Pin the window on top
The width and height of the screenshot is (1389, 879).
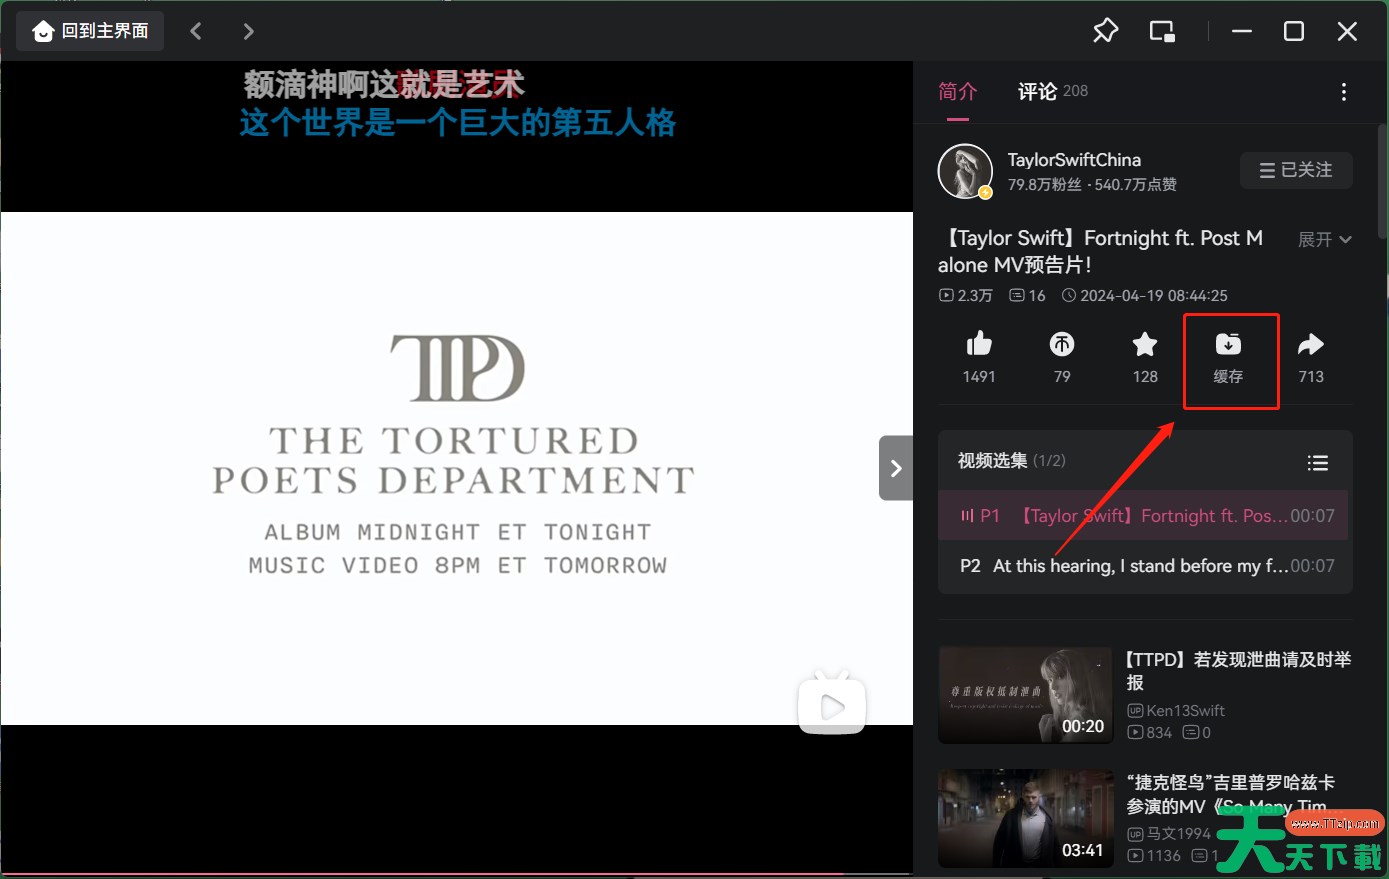[x=1105, y=31]
